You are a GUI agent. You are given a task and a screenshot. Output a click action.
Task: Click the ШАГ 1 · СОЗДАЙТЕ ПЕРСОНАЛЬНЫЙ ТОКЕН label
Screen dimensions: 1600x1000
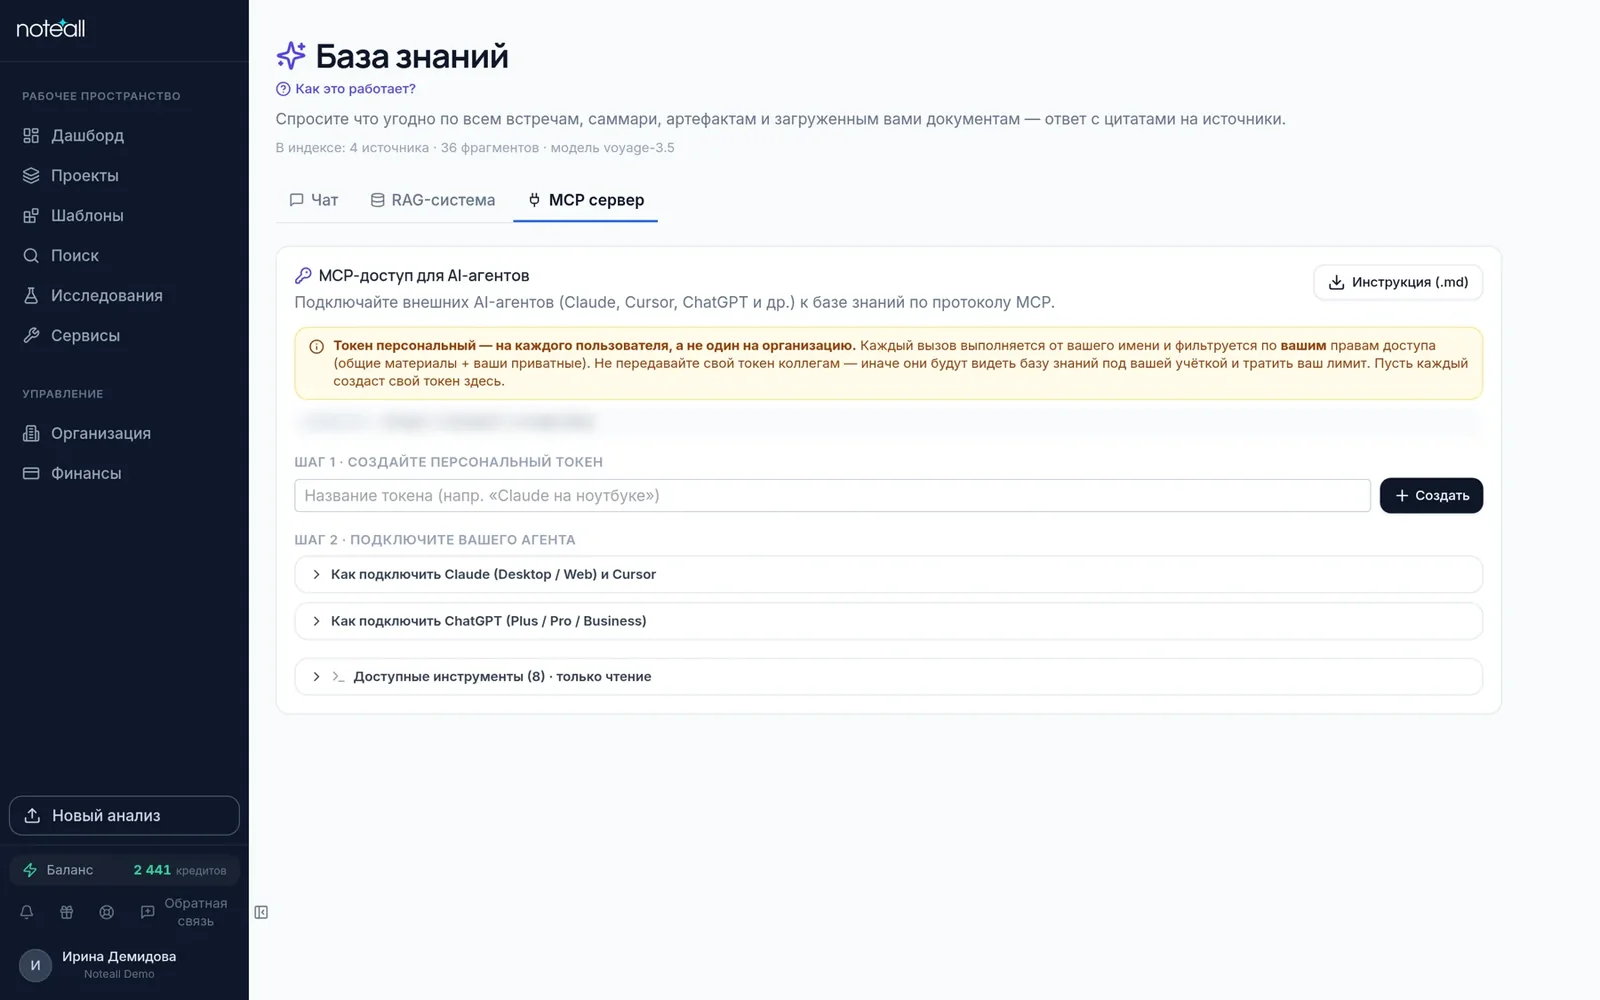point(449,462)
